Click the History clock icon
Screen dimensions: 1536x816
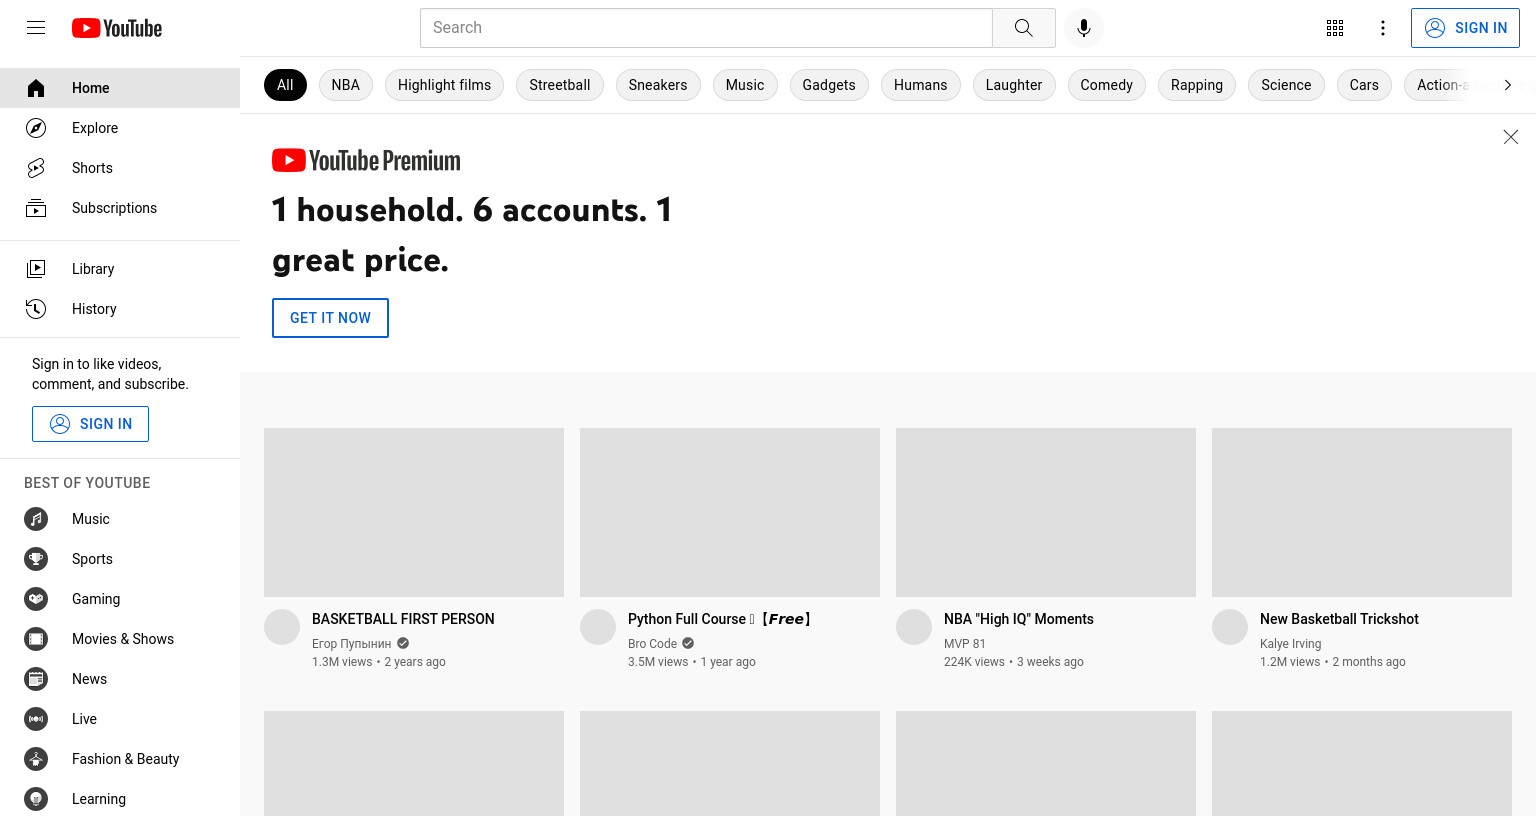(36, 309)
